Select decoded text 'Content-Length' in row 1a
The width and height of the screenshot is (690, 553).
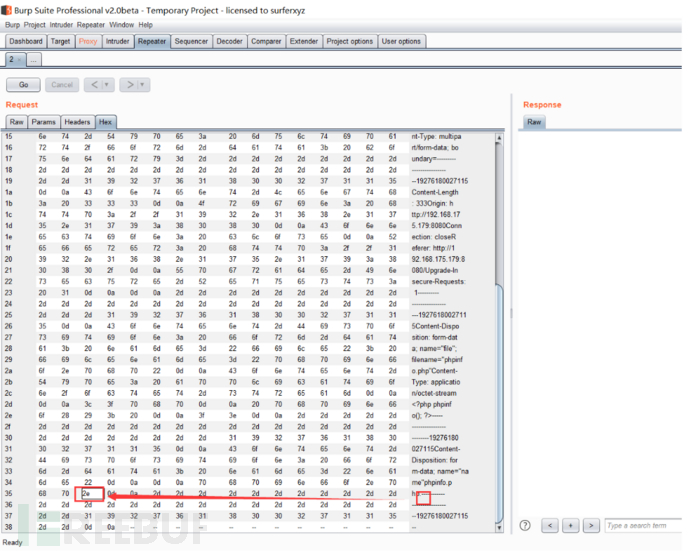(435, 192)
